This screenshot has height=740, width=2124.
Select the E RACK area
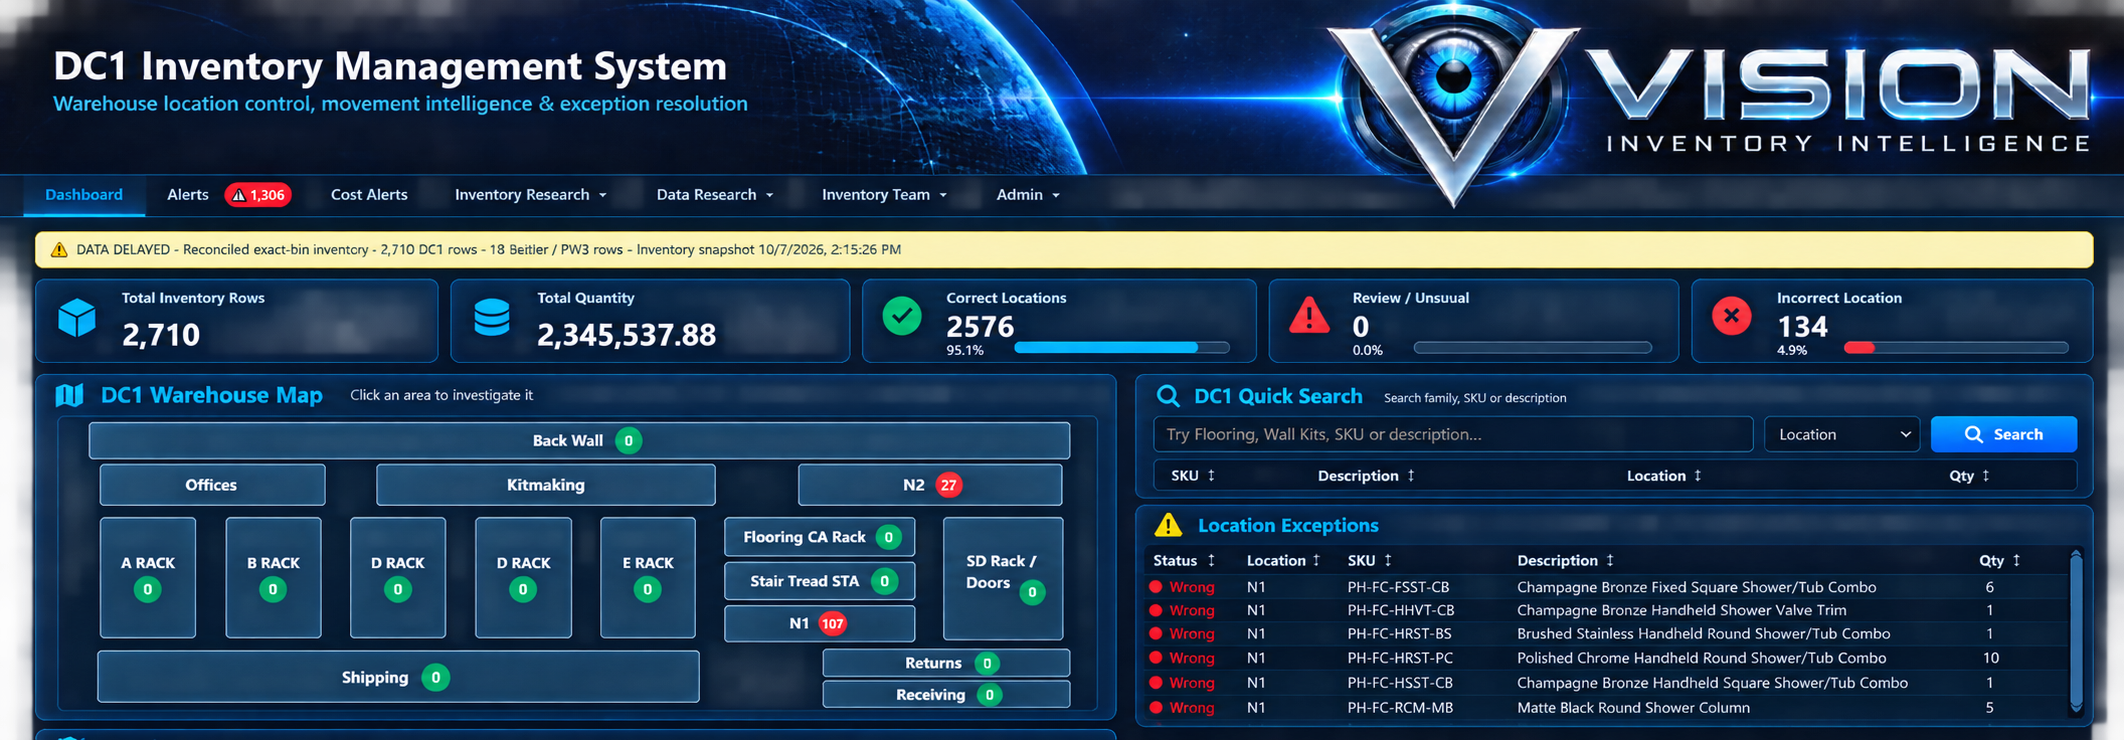point(647,577)
